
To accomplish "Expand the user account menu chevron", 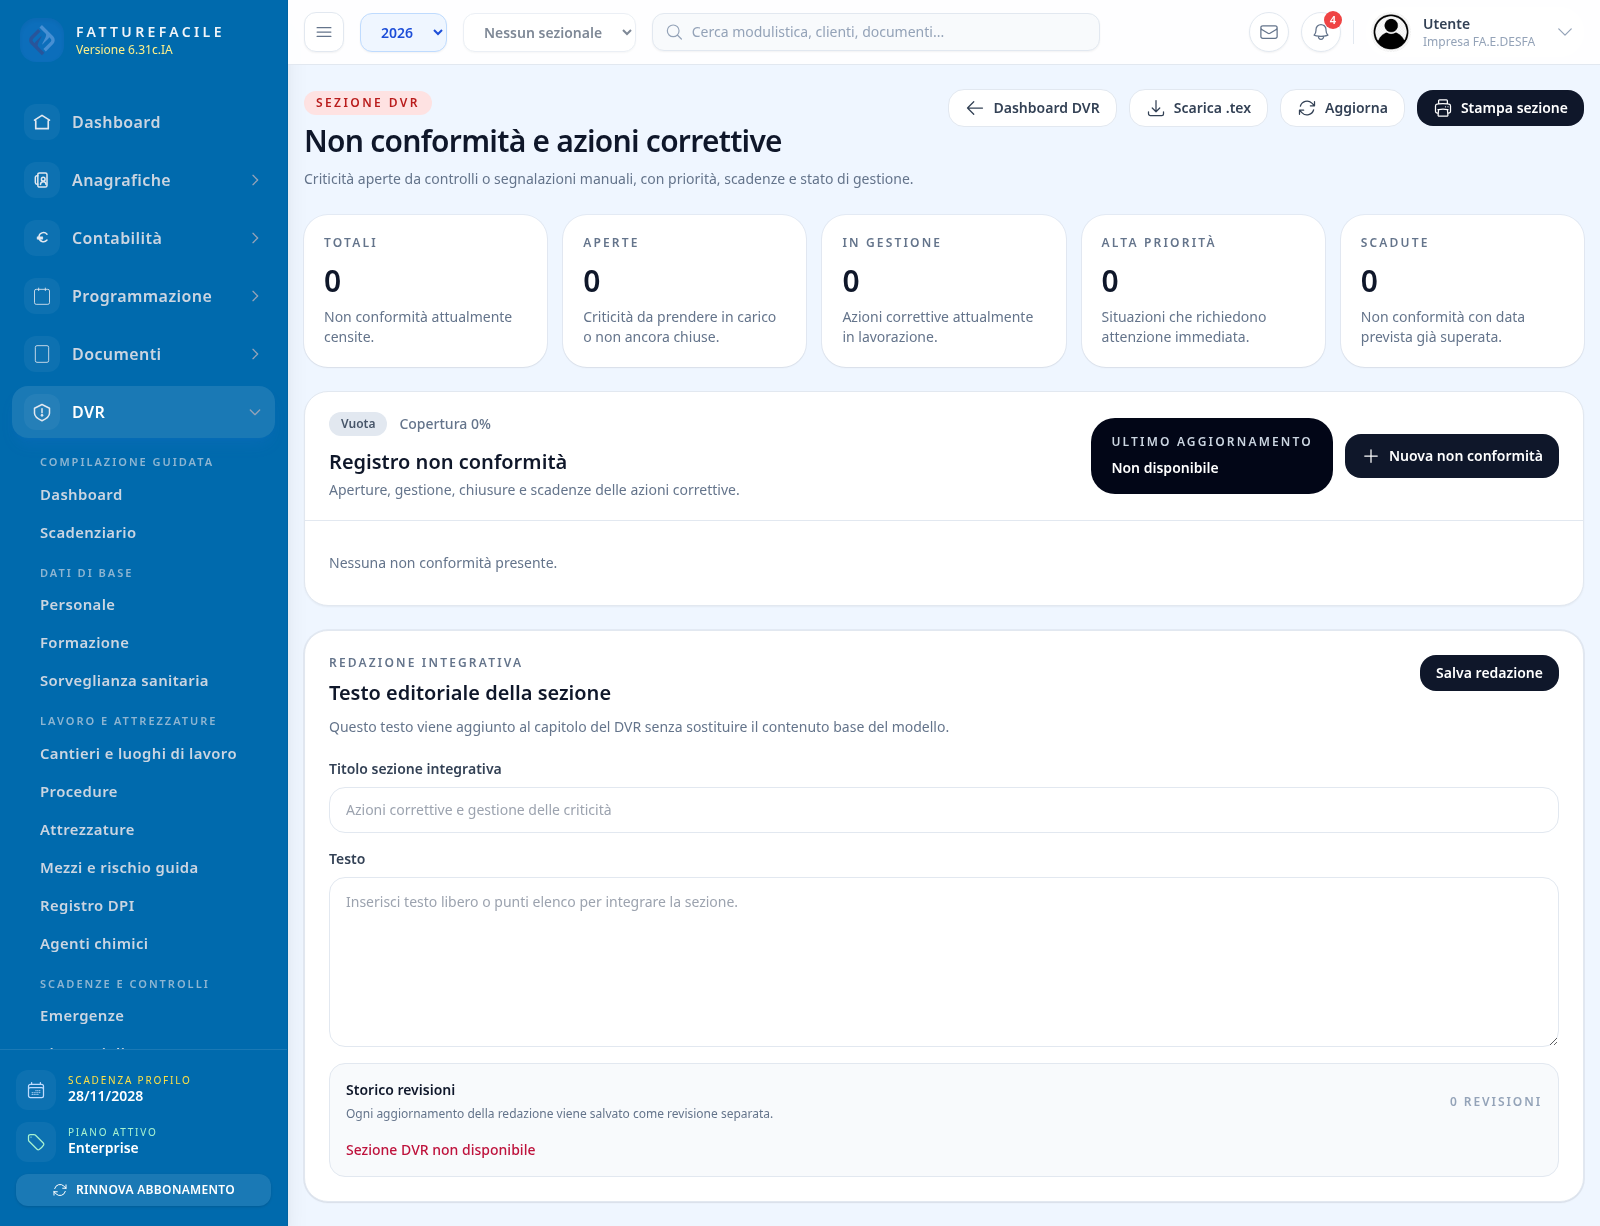I will click(1565, 32).
